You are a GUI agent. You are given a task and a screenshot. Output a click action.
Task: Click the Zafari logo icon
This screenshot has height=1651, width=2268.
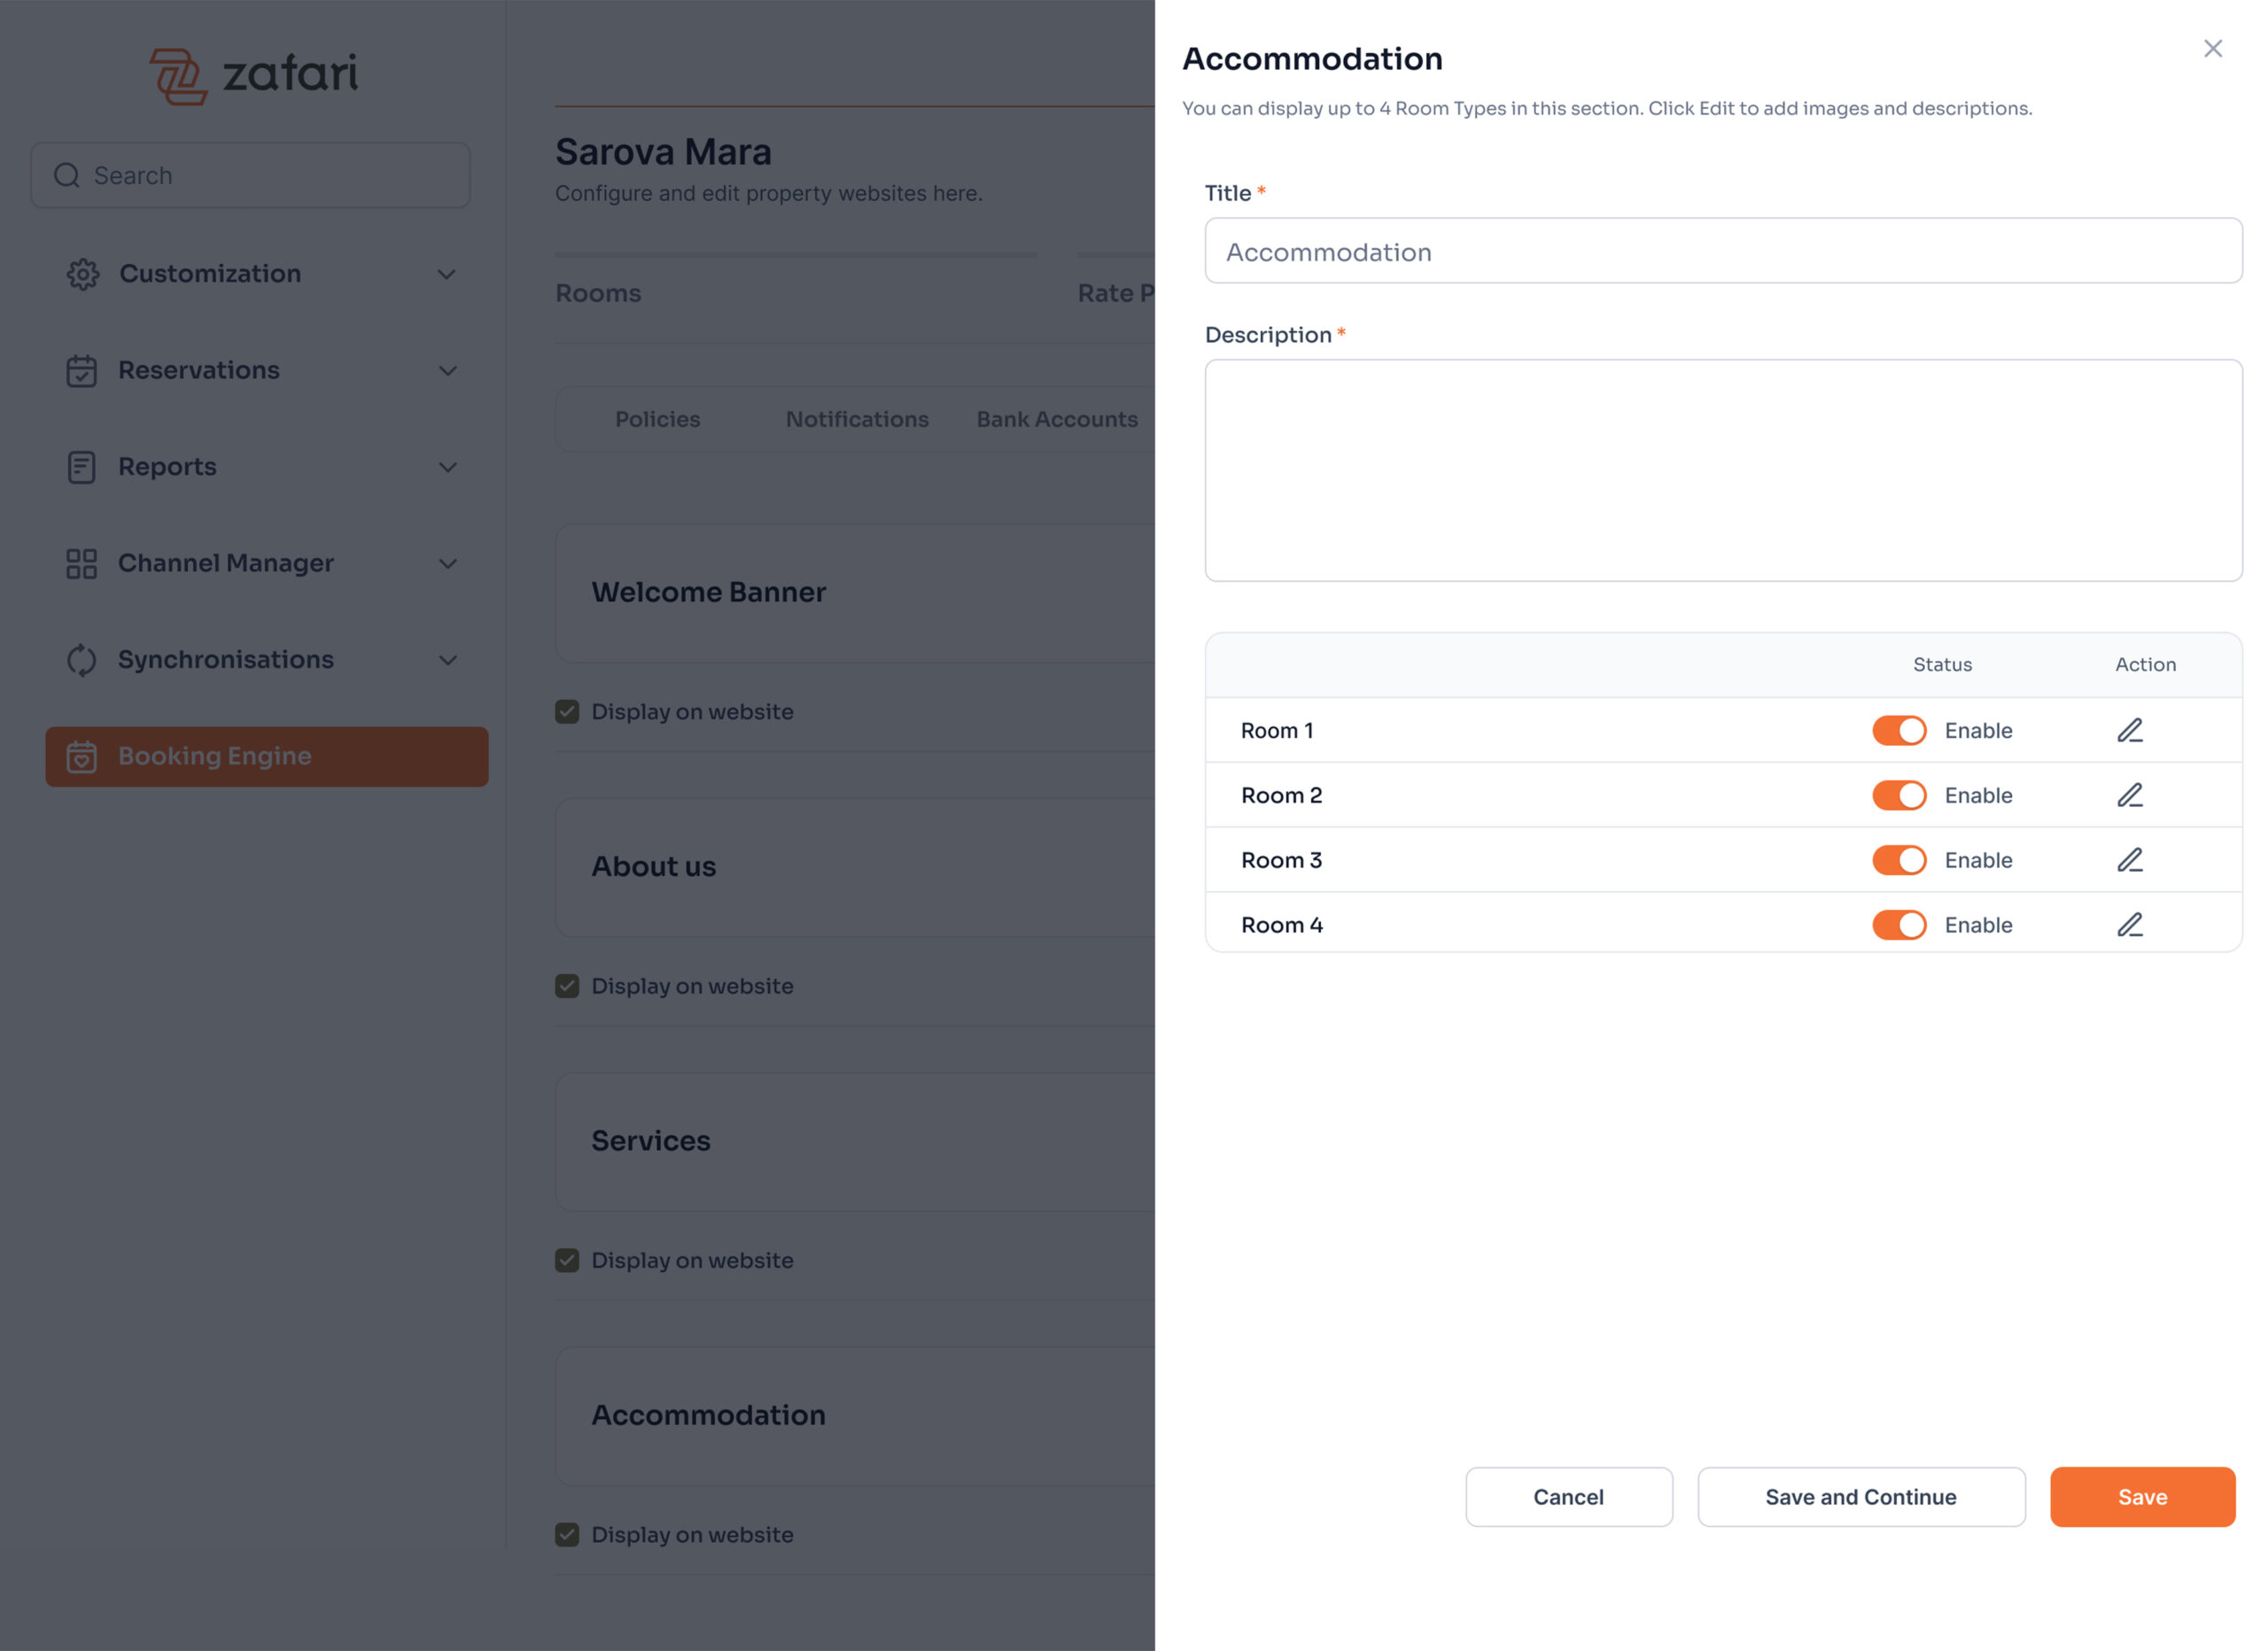tap(178, 76)
